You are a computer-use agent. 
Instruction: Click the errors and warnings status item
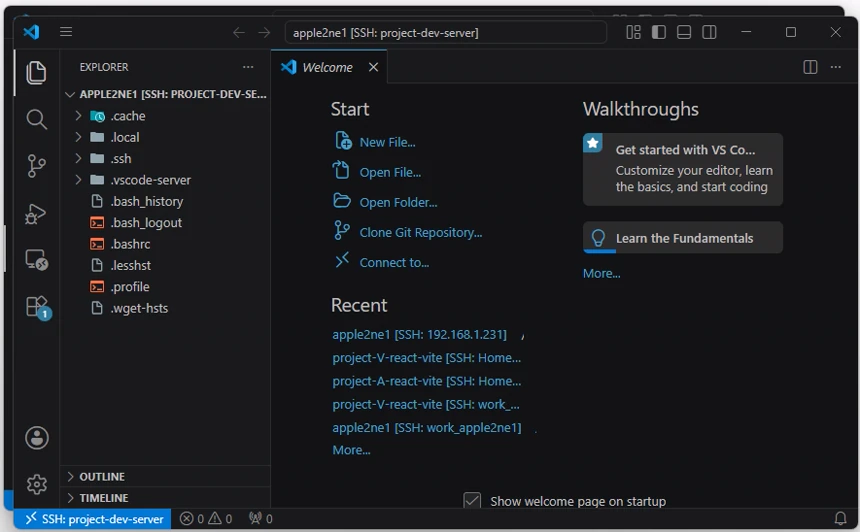(x=206, y=519)
